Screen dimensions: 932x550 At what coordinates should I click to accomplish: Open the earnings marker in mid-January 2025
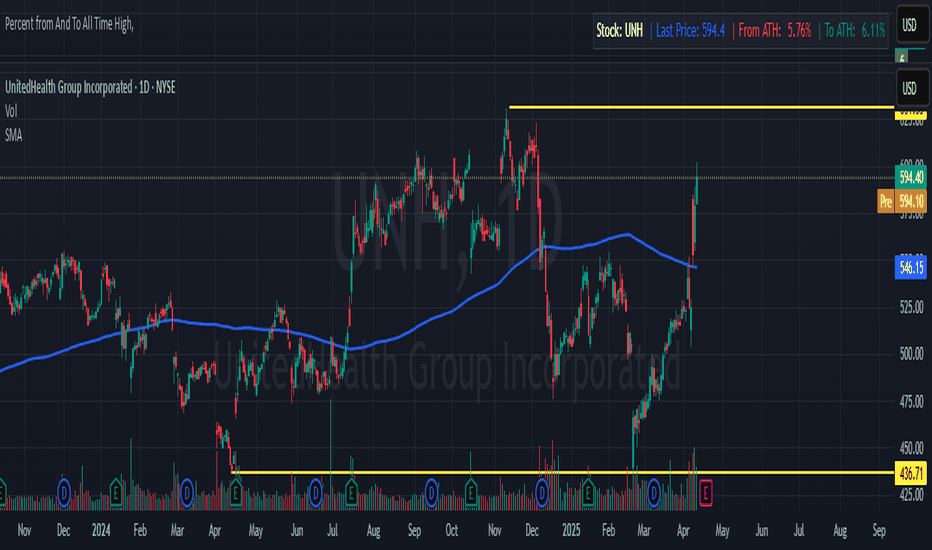click(588, 493)
